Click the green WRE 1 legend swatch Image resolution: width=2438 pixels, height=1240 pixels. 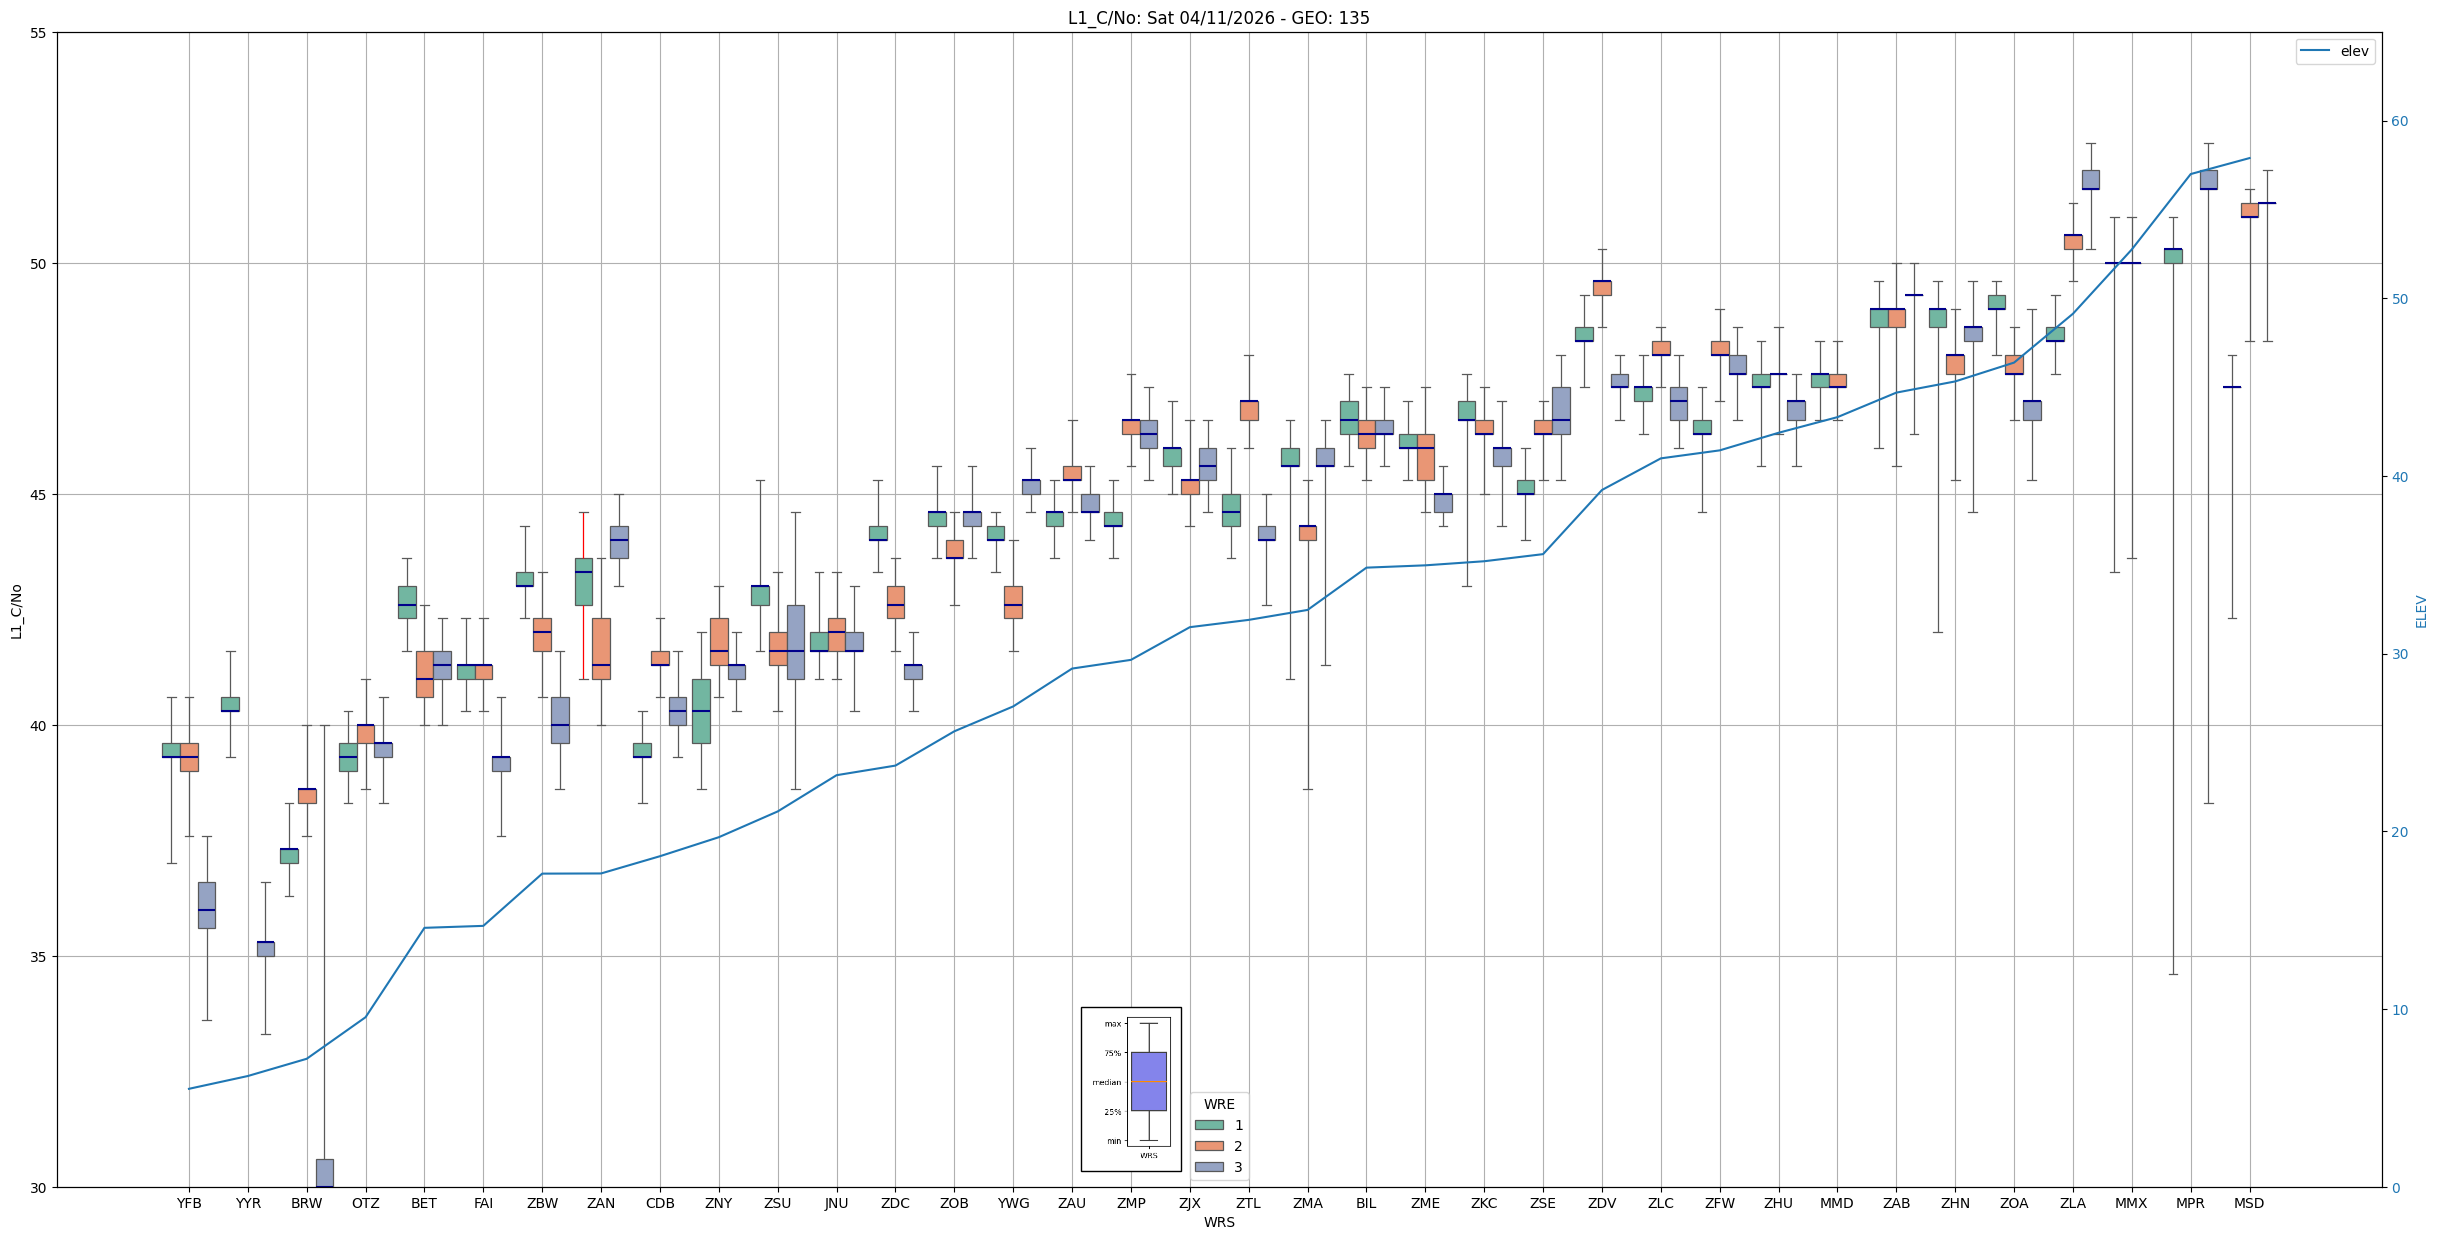(1209, 1125)
